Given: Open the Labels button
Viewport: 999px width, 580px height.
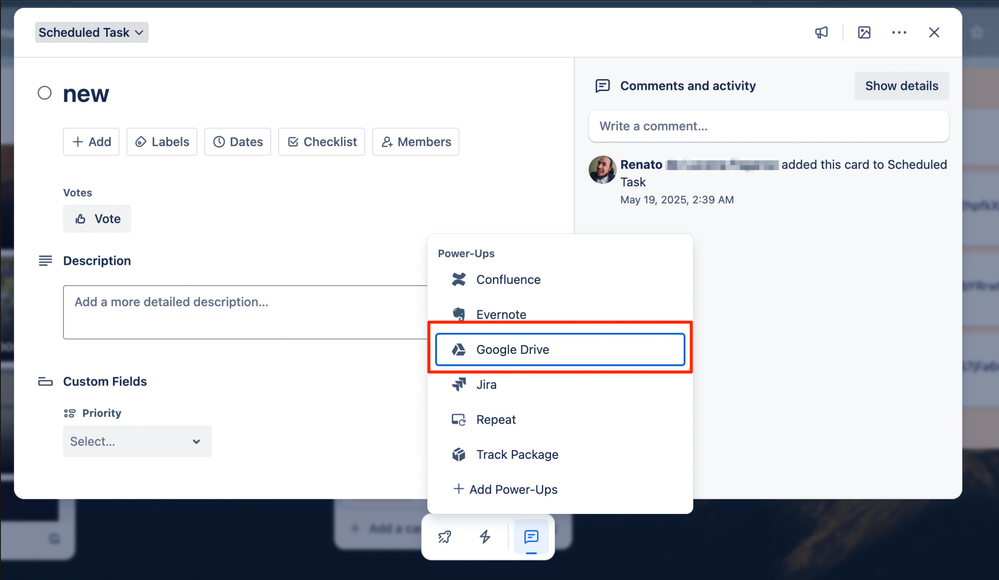Looking at the screenshot, I should pyautogui.click(x=162, y=141).
